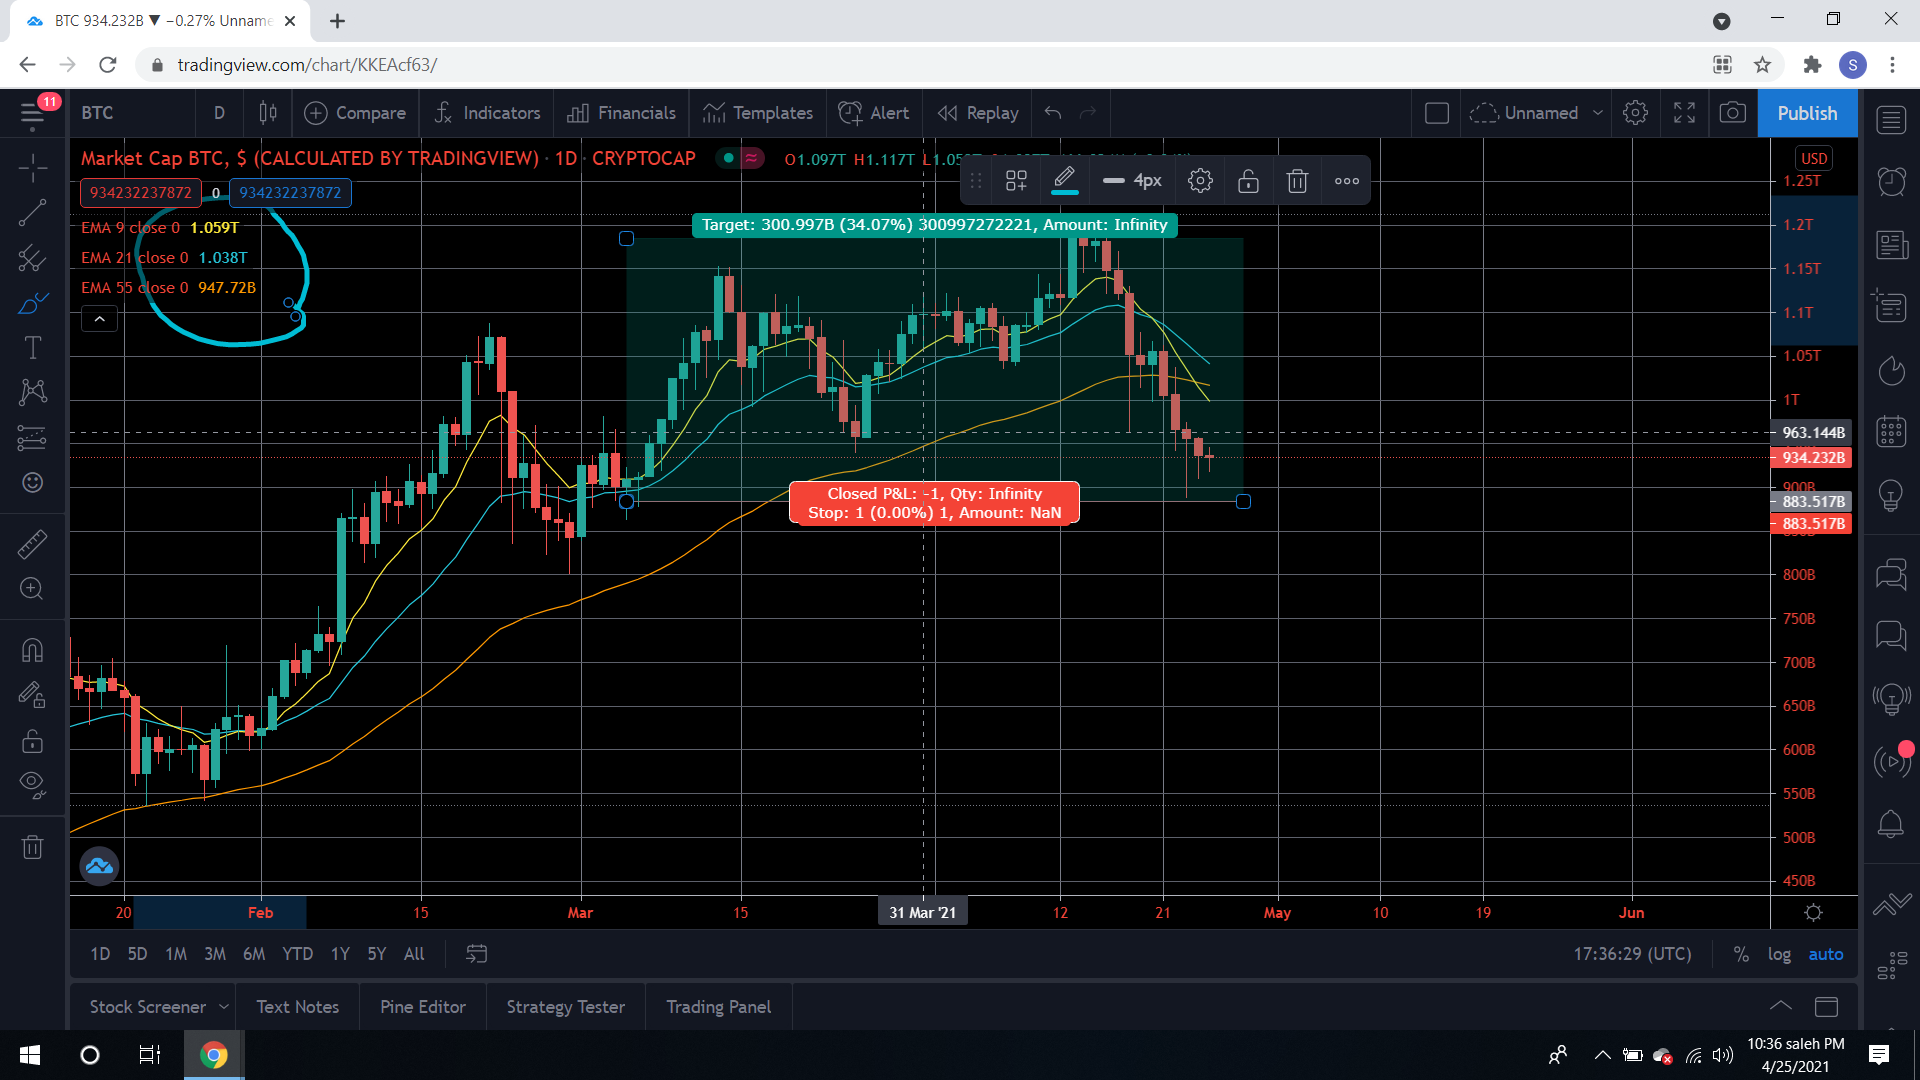Change the D timeframe interval
This screenshot has width=1920, height=1080.
pyautogui.click(x=219, y=113)
